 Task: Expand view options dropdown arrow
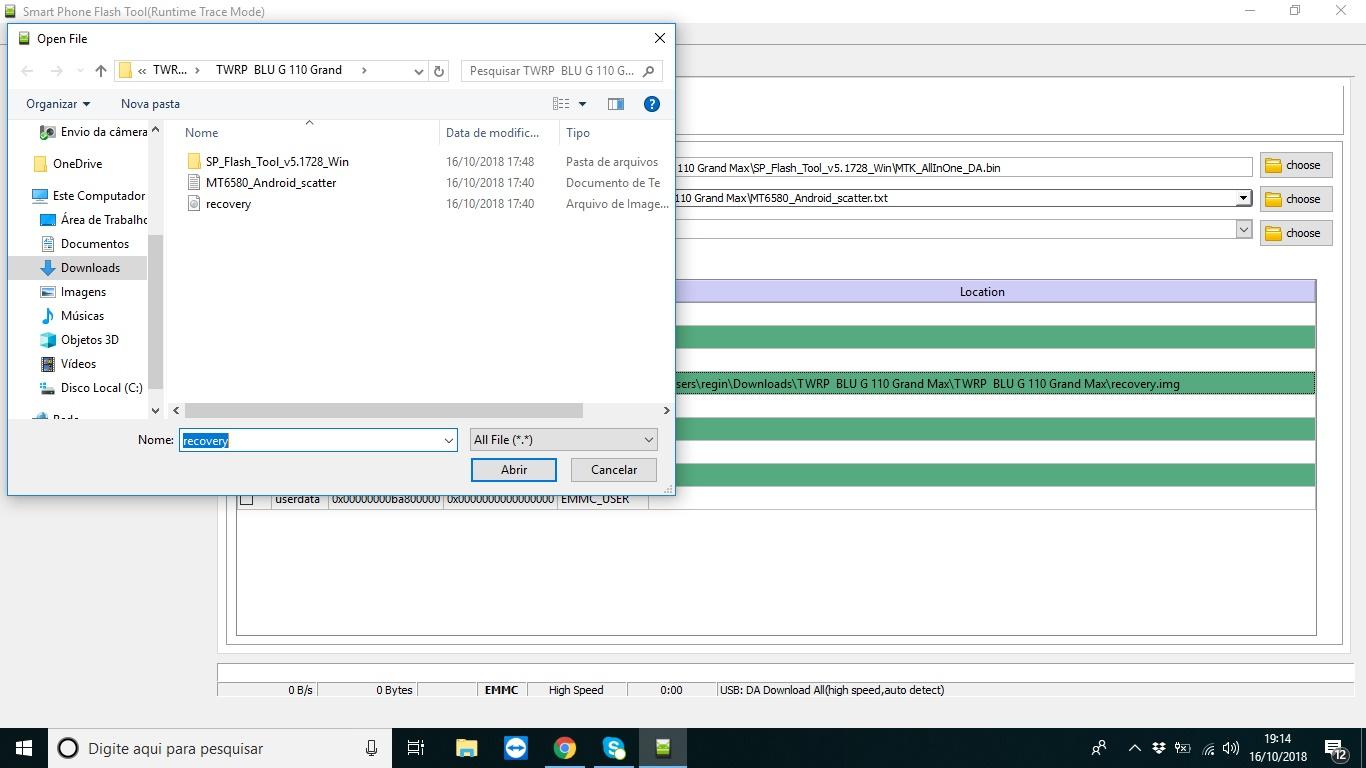pyautogui.click(x=582, y=103)
